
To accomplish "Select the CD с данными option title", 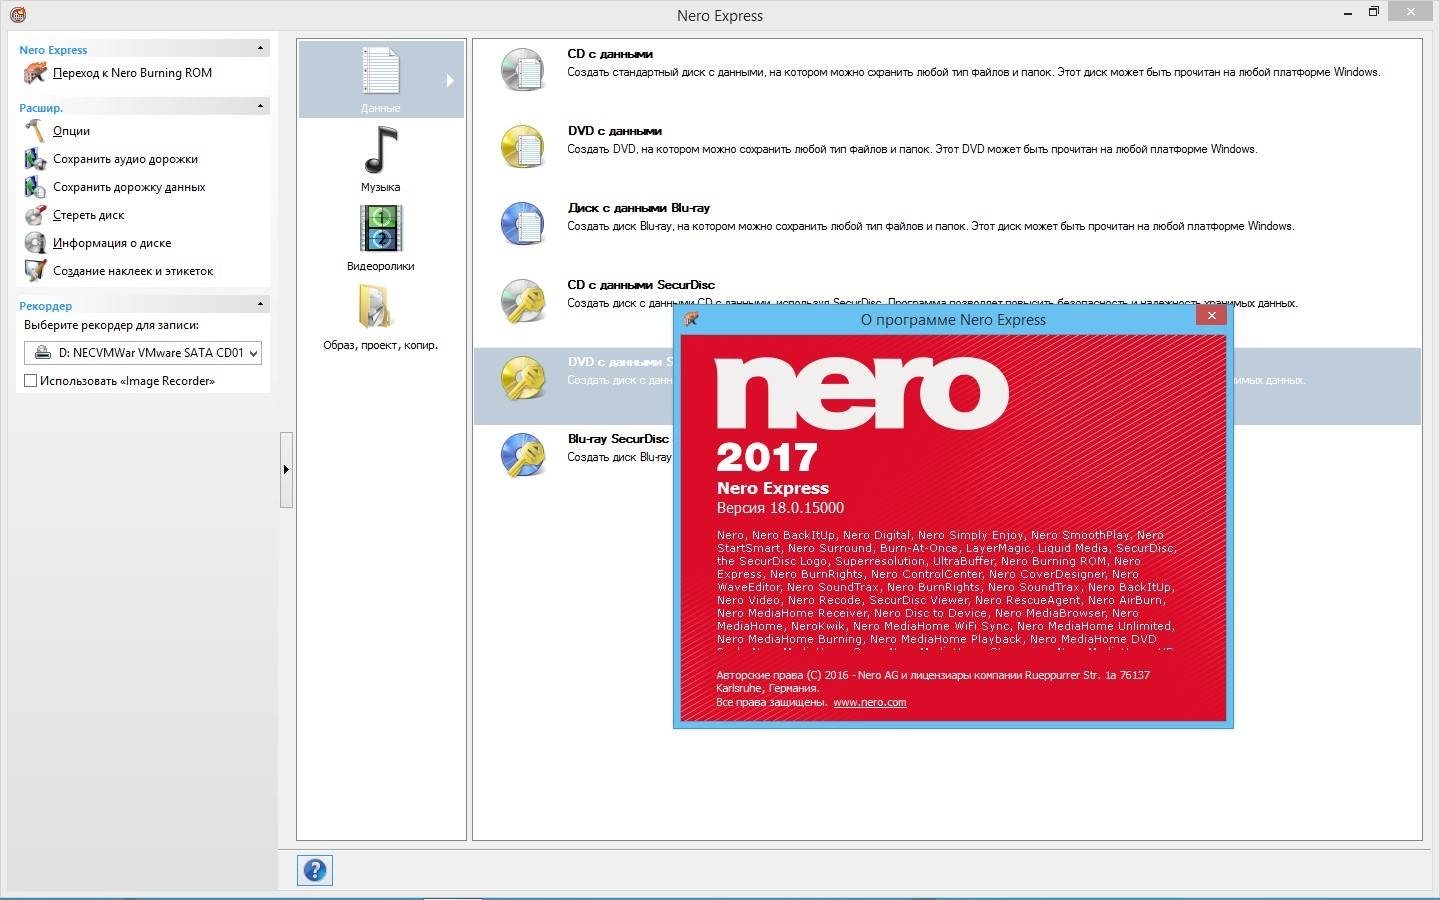I will click(x=610, y=54).
